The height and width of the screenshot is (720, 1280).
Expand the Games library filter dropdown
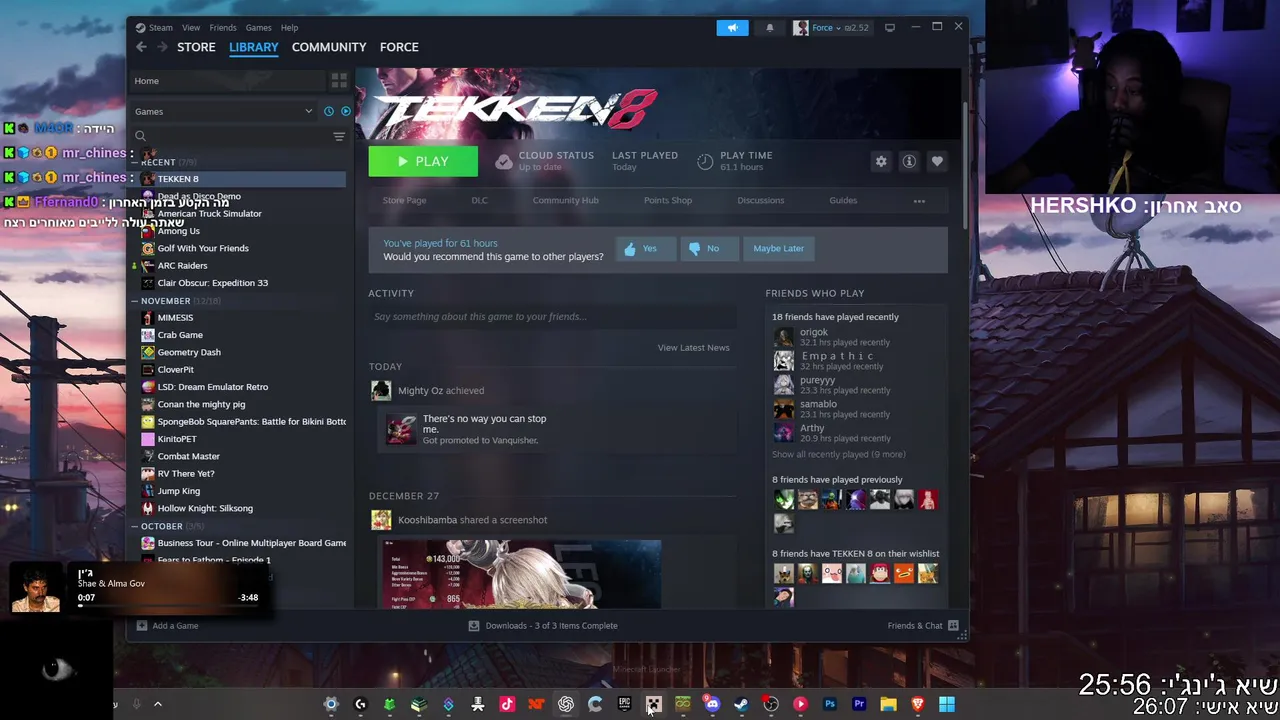(308, 111)
